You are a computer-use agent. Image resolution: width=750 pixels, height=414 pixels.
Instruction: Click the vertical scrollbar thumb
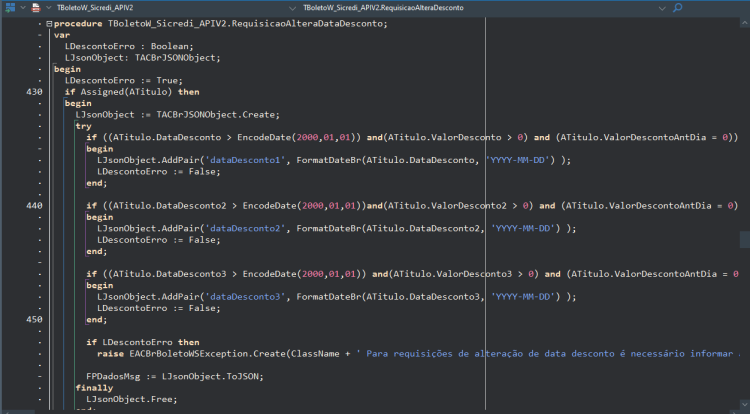[744, 240]
